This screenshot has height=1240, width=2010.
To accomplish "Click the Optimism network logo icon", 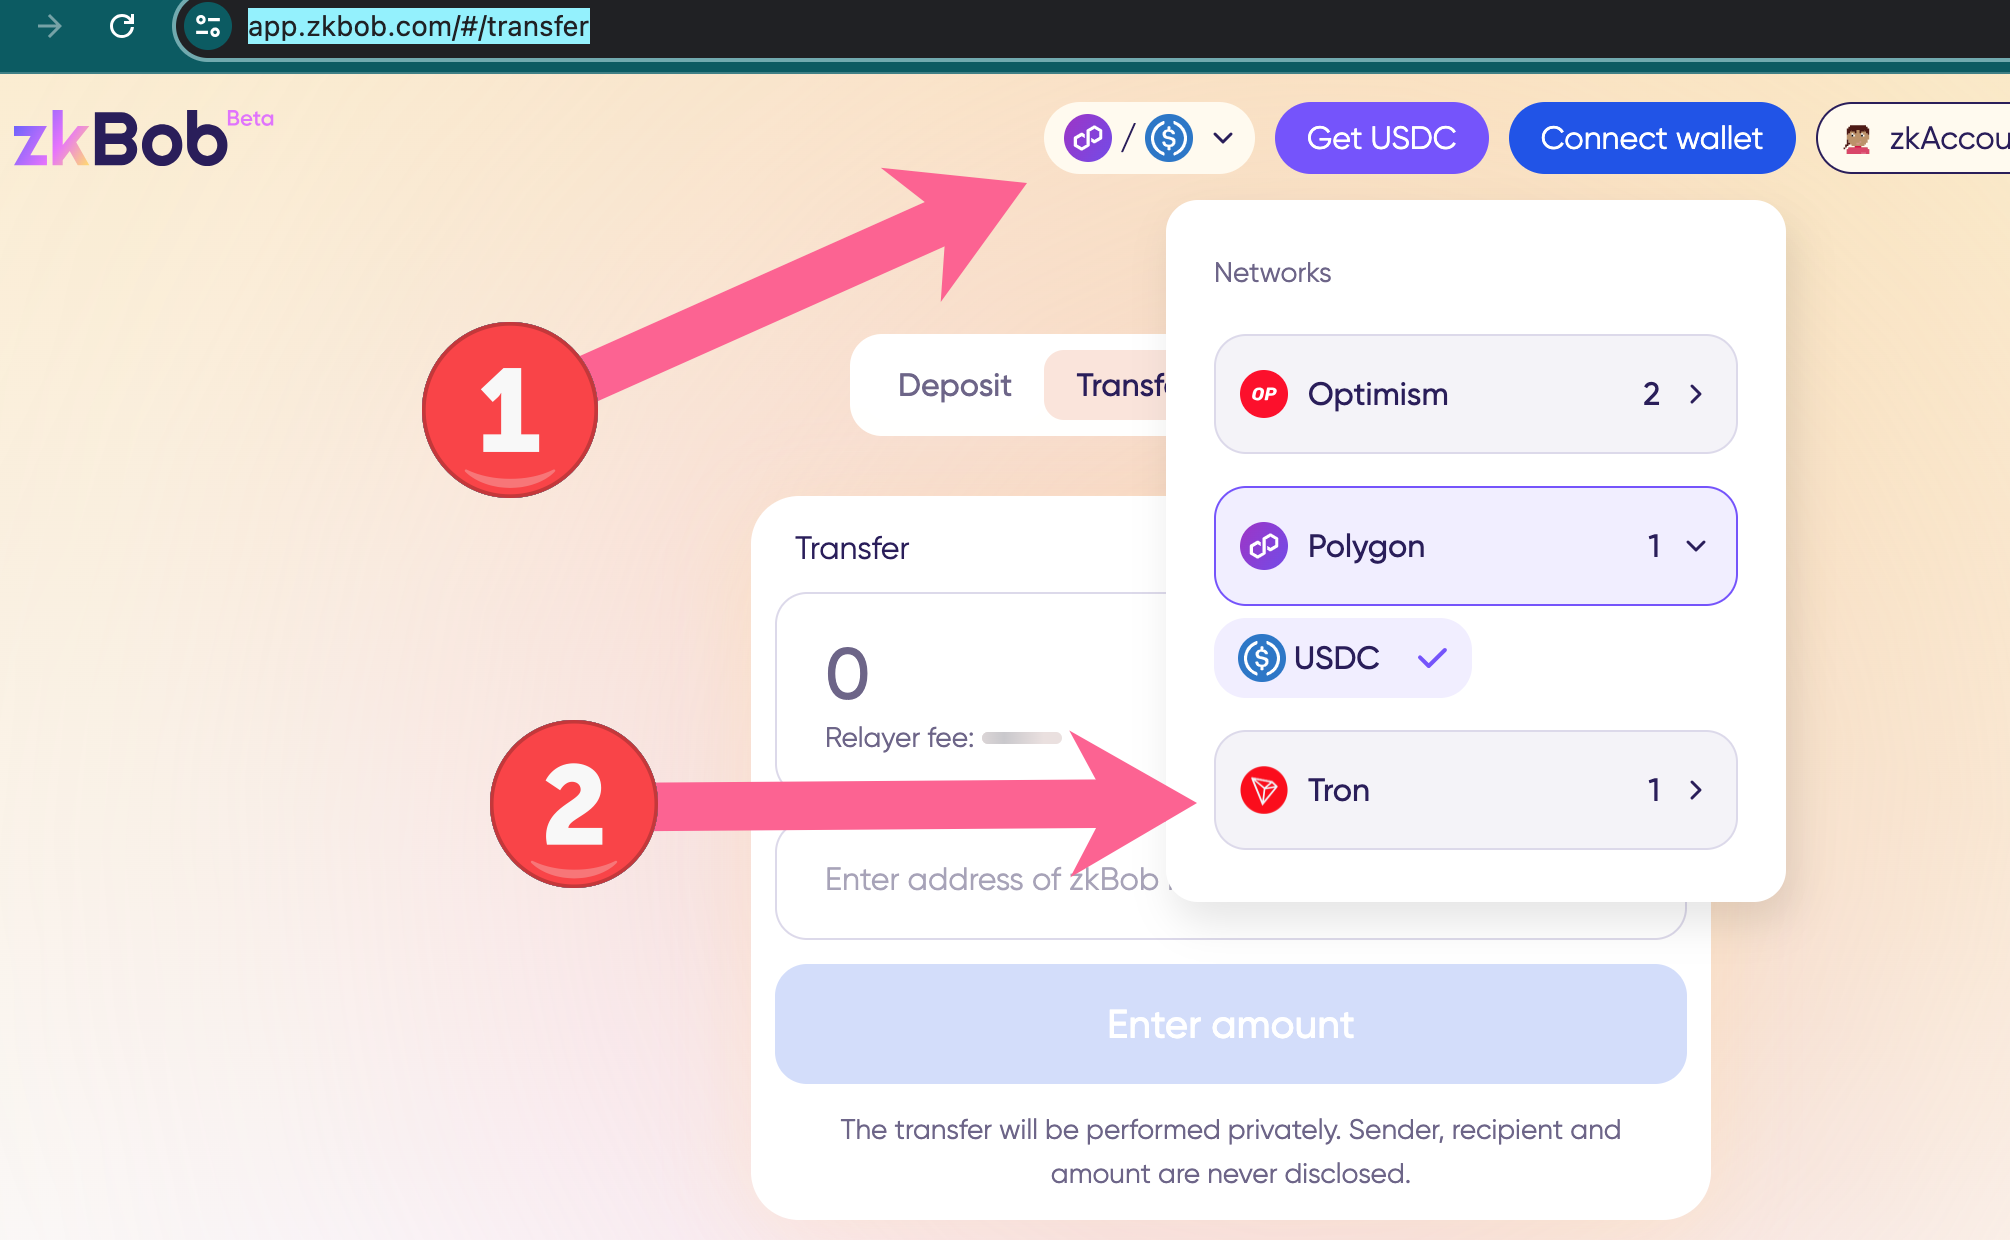I will click(x=1264, y=394).
